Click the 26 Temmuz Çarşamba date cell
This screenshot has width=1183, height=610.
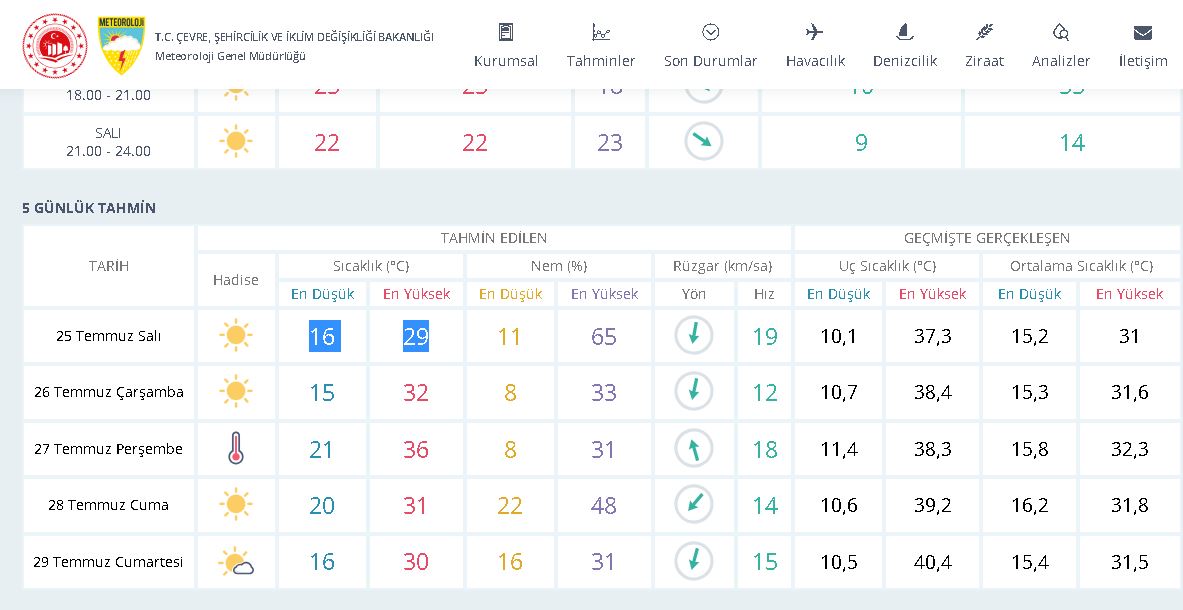(109, 392)
